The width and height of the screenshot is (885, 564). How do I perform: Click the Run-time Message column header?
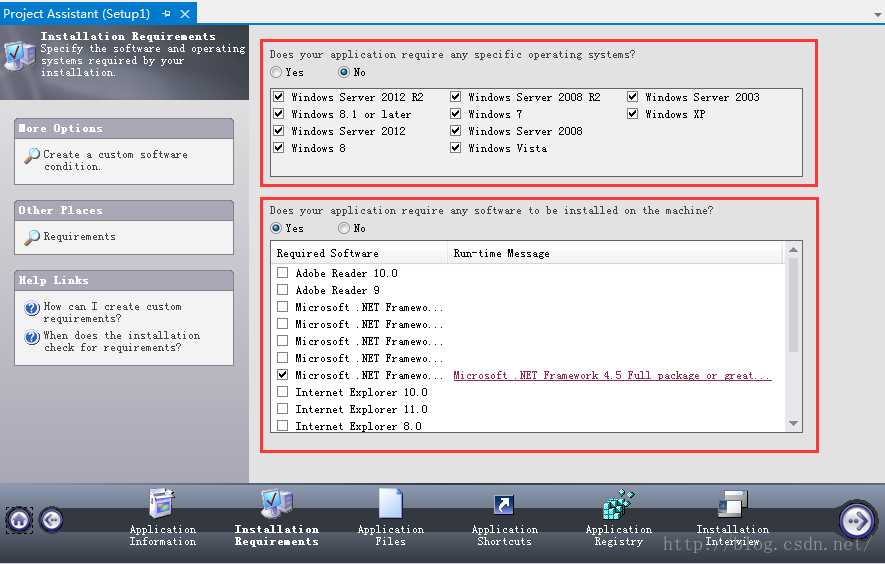coord(615,253)
